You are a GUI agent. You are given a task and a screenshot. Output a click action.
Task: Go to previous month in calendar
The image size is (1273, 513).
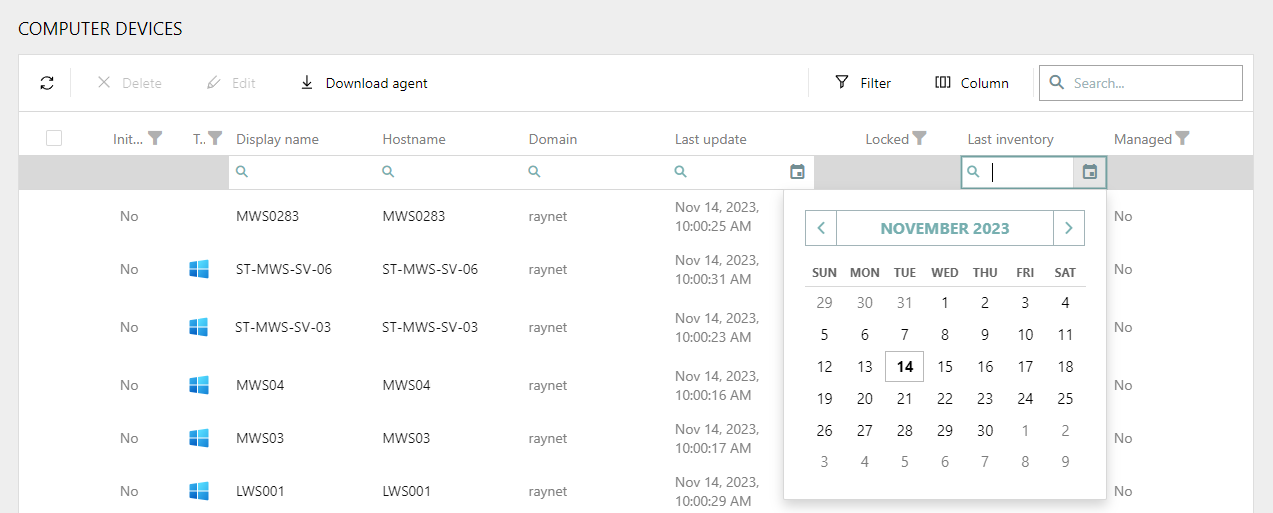point(821,228)
